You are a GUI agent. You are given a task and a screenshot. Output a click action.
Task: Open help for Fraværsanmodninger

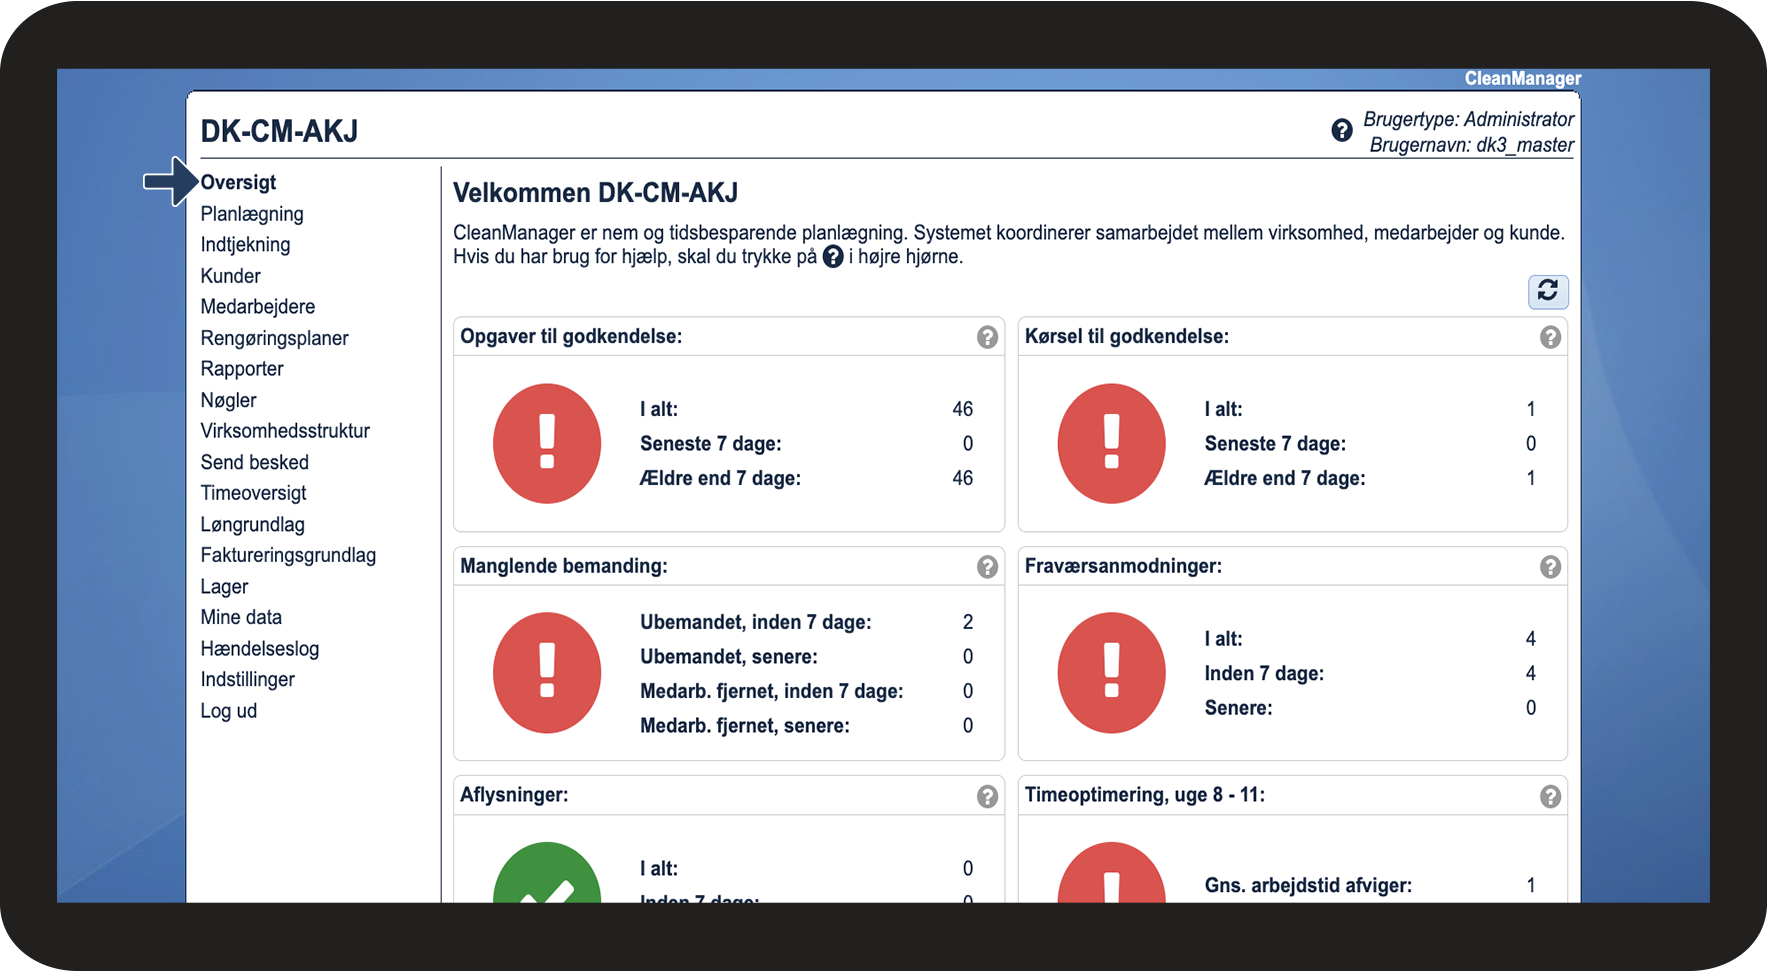[1550, 567]
